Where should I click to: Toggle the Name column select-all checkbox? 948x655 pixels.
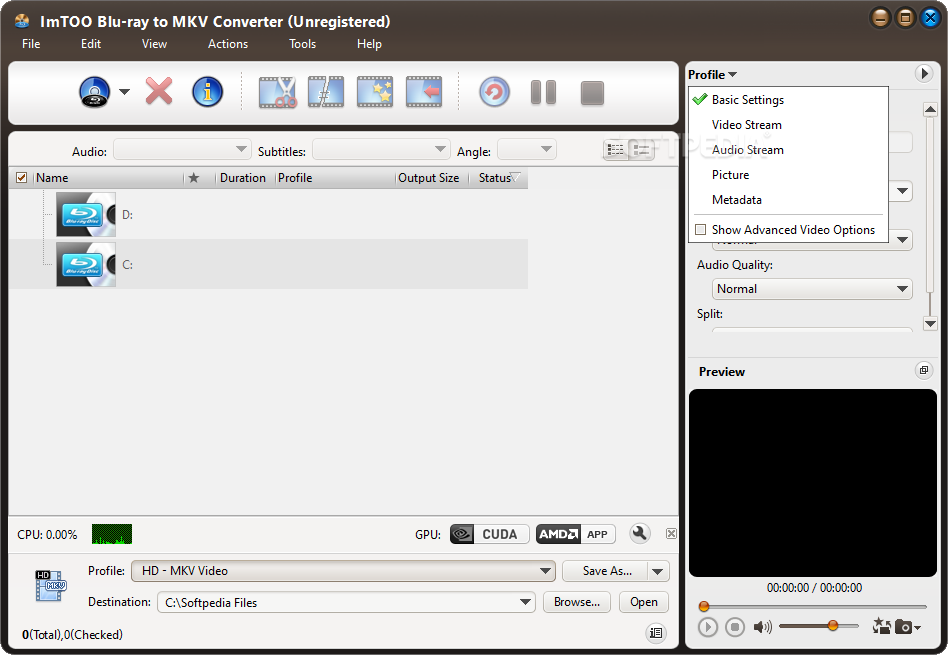[x=21, y=177]
